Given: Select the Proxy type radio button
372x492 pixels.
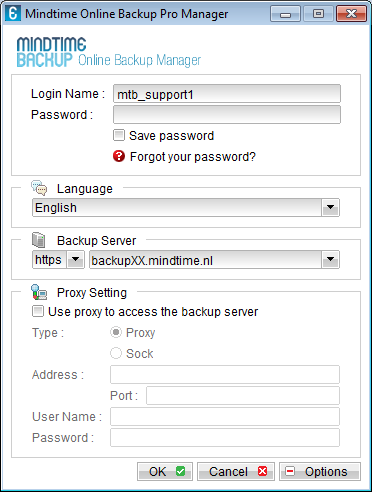Looking at the screenshot, I should (116, 332).
